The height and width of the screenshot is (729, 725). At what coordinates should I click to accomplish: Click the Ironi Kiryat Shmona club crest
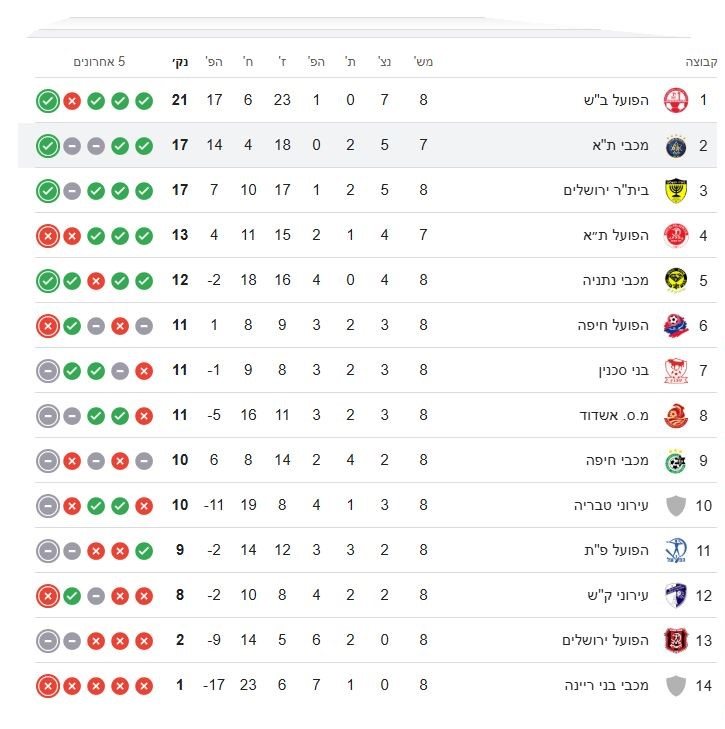677,595
